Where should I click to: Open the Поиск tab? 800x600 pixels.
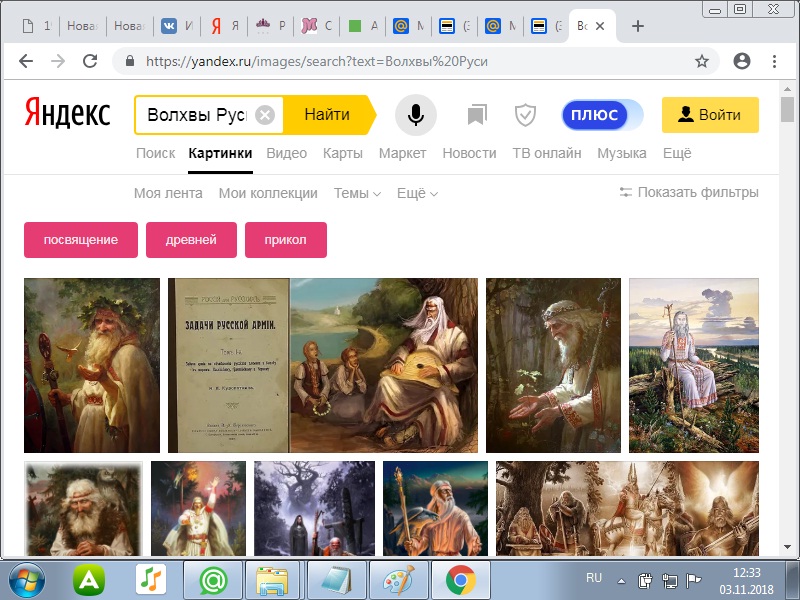point(156,153)
